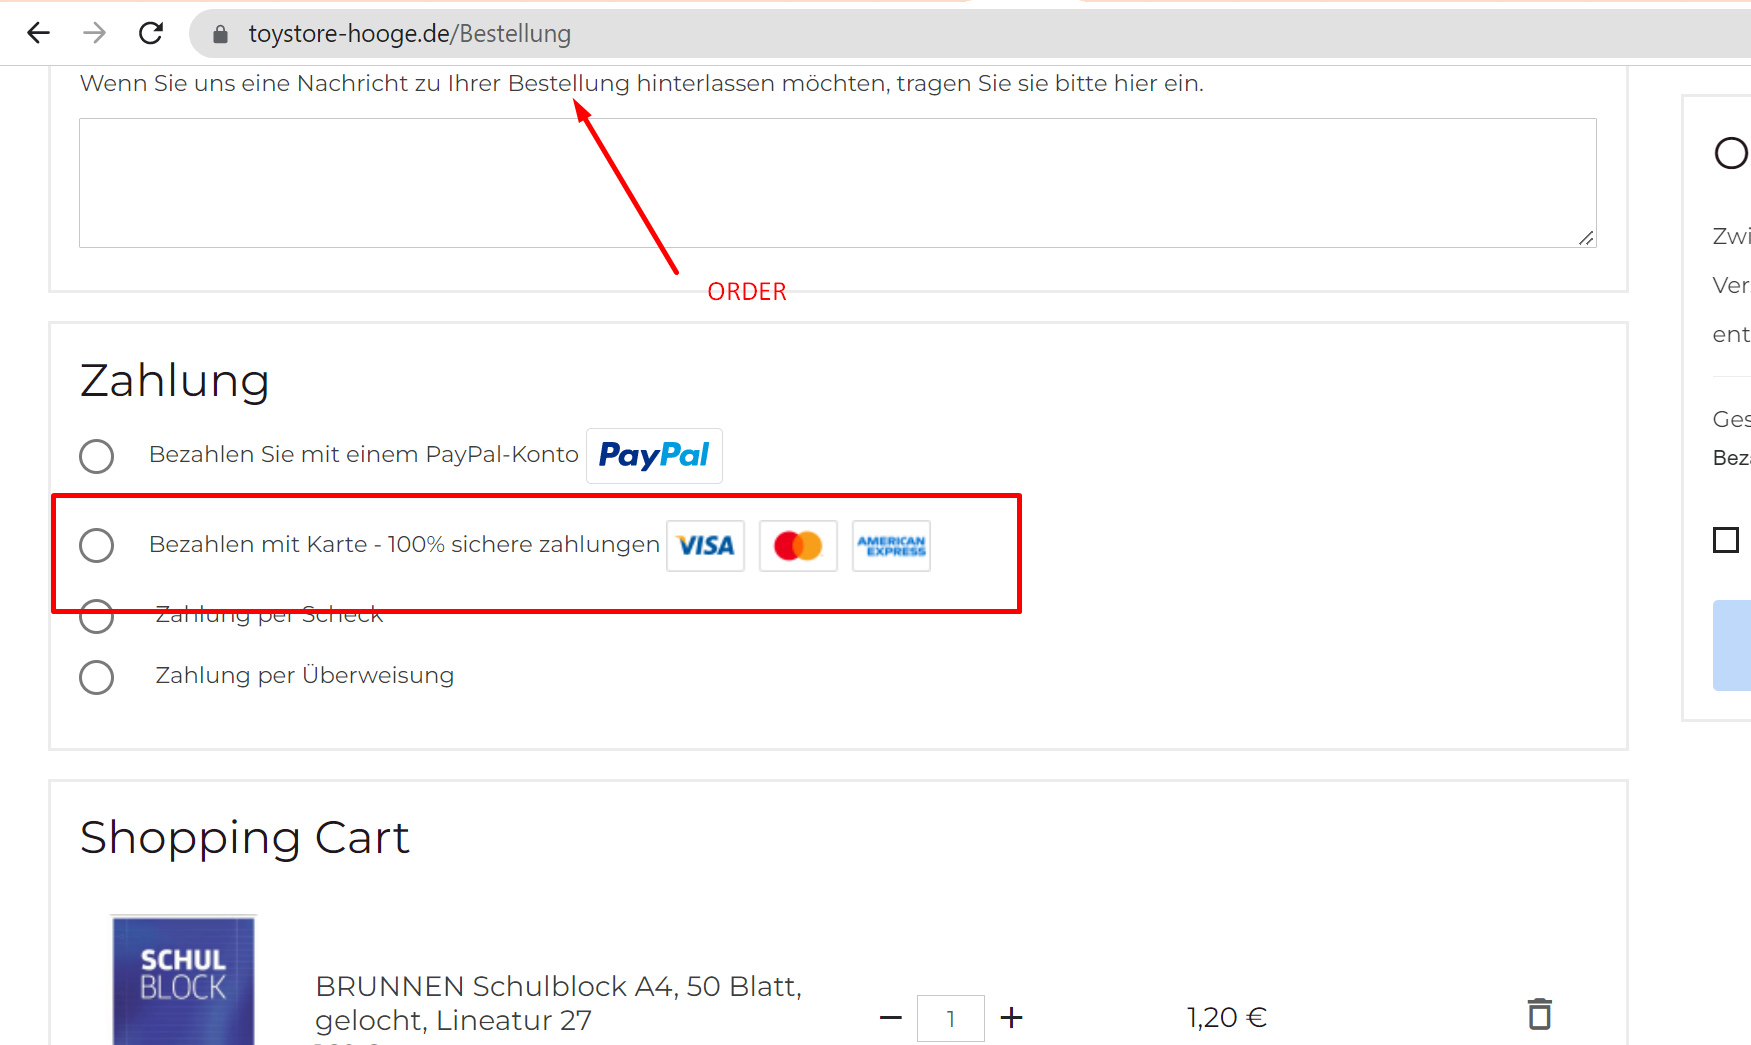Open the BRUNNEN Schulblock A4 product title
The width and height of the screenshot is (1751, 1045).
click(x=558, y=1003)
